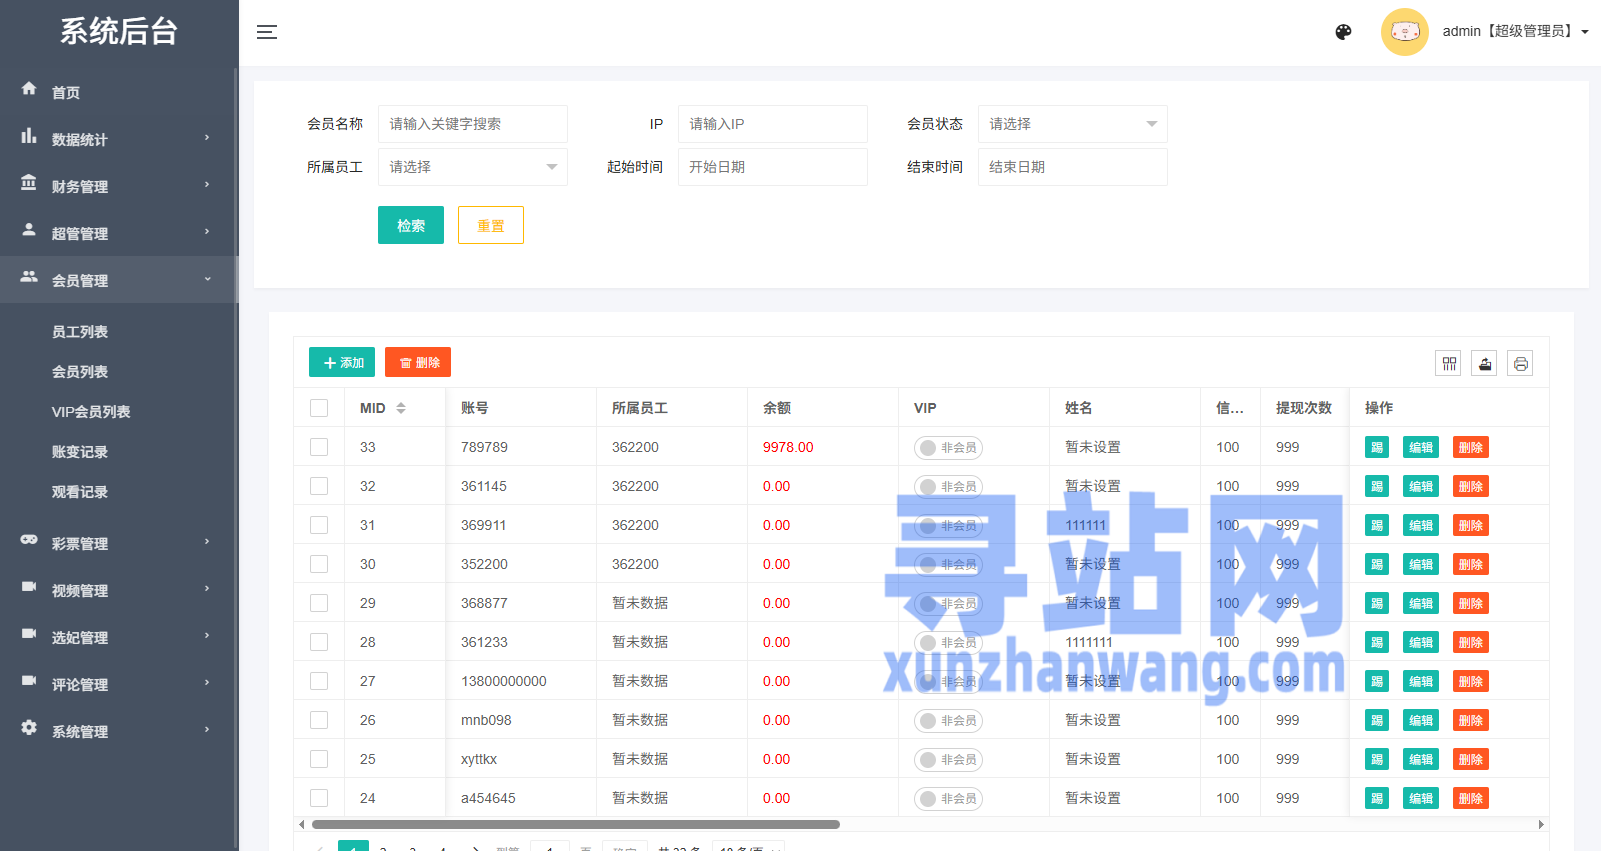The image size is (1601, 851).
Task: Open 会员列表 in the sidebar
Action: [x=80, y=372]
